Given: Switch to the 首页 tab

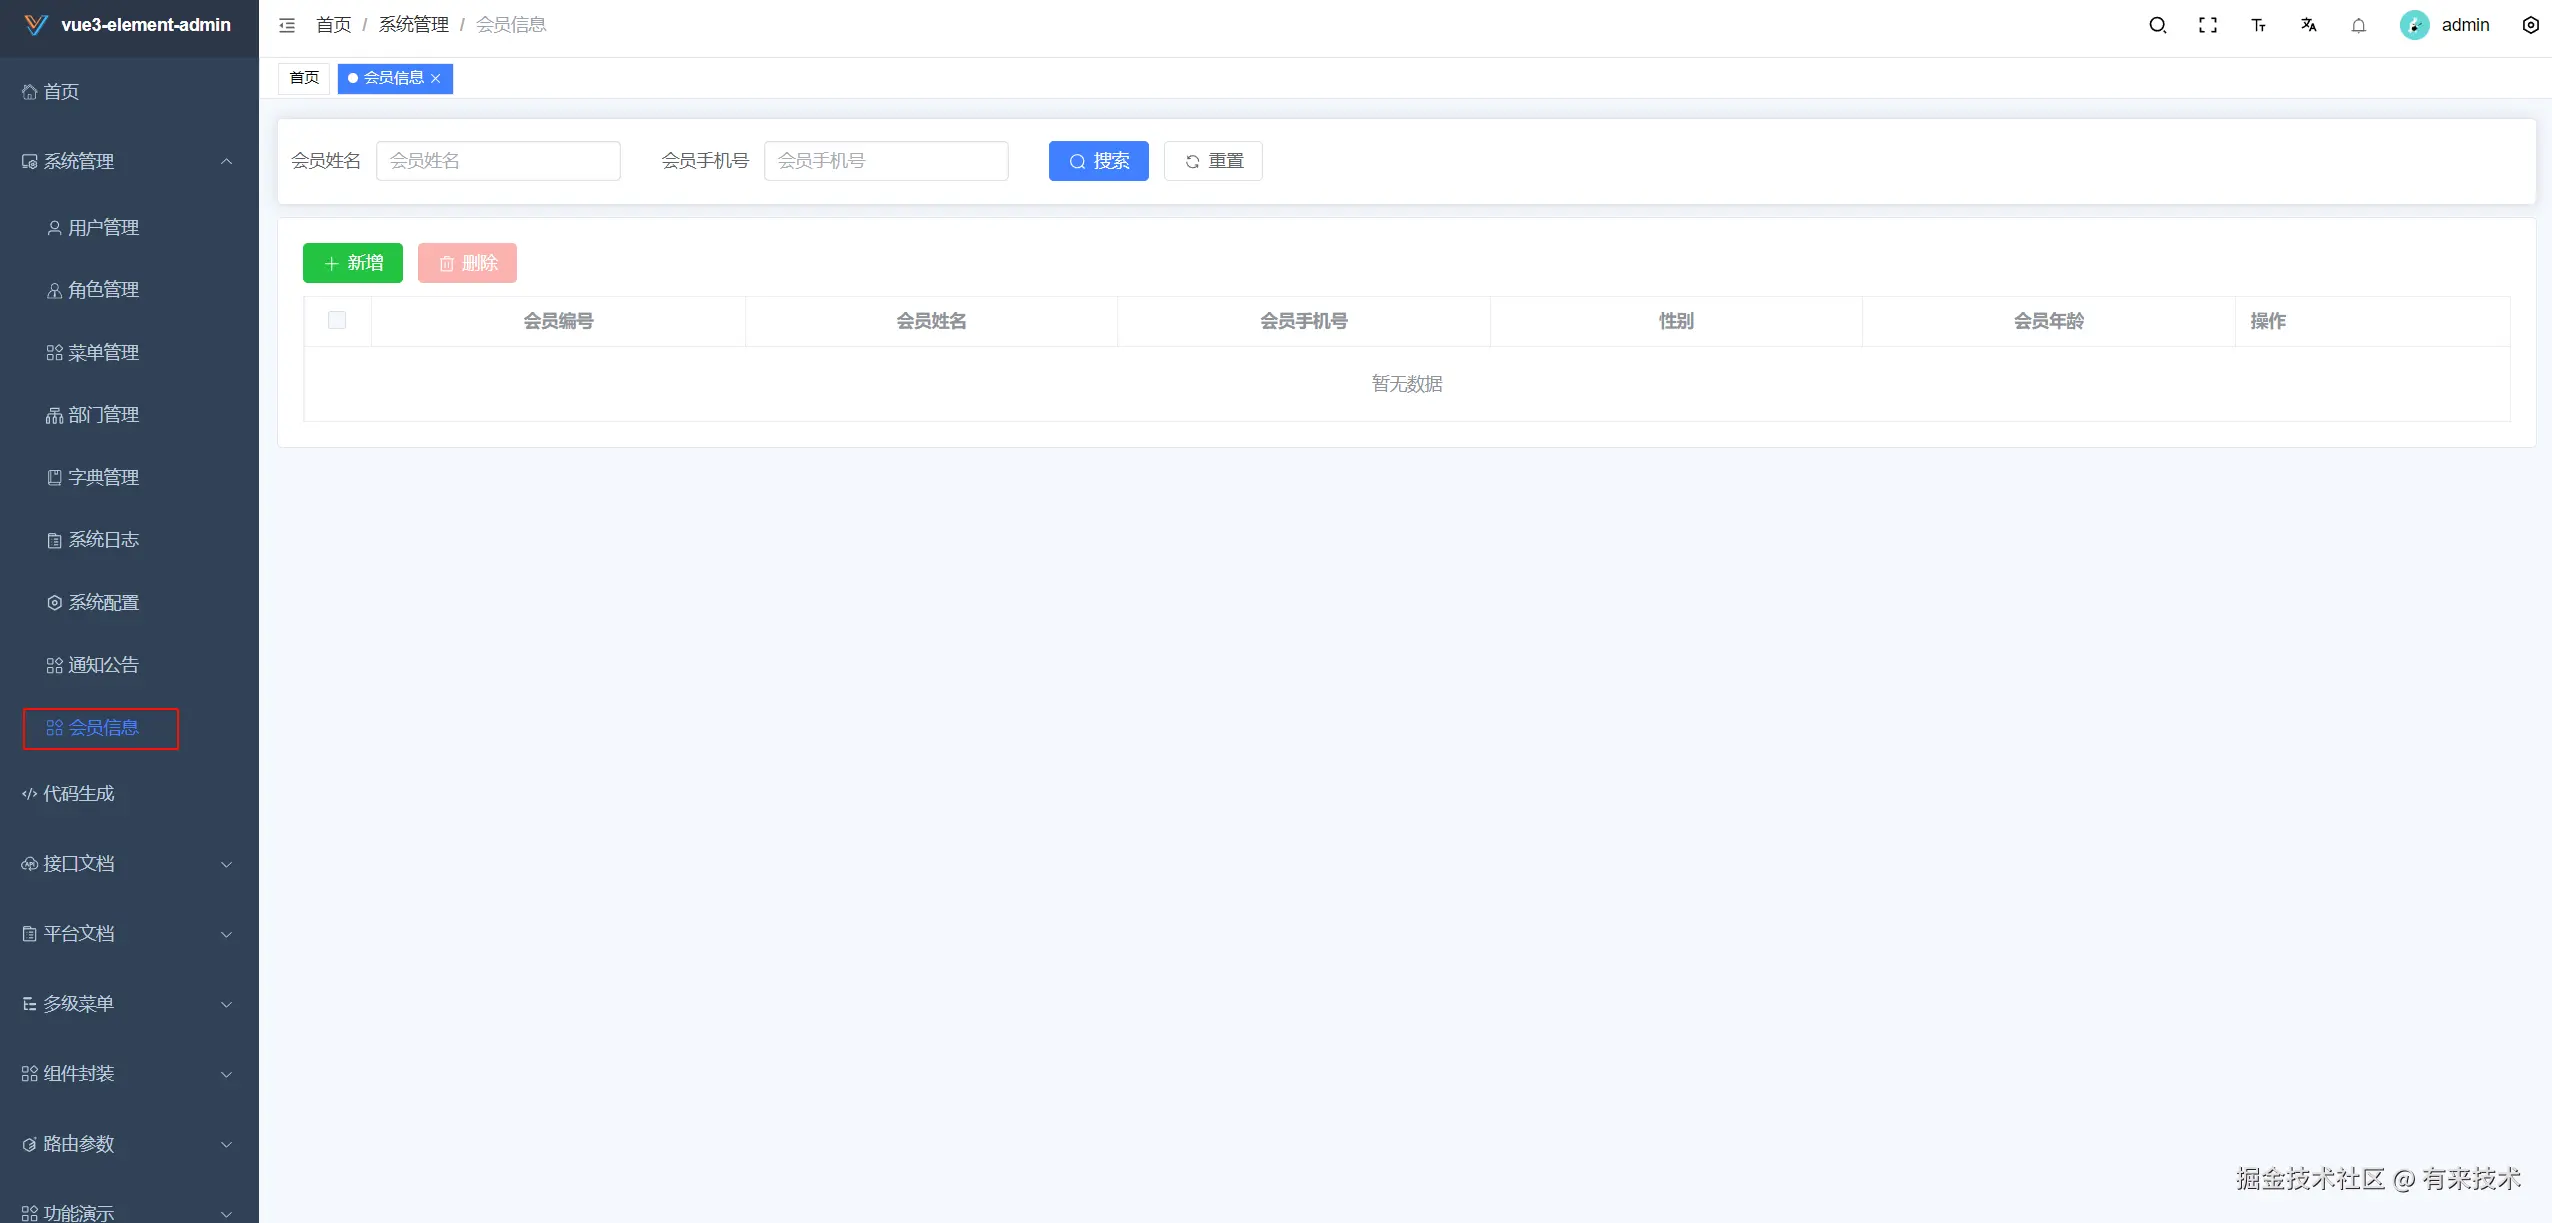Looking at the screenshot, I should [304, 78].
